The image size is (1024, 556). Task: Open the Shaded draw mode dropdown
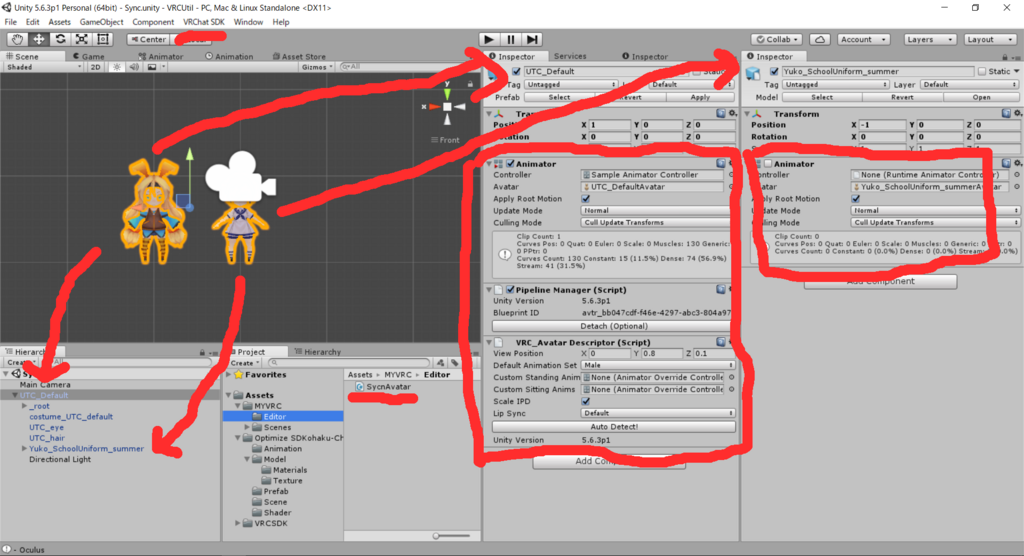[x=43, y=67]
